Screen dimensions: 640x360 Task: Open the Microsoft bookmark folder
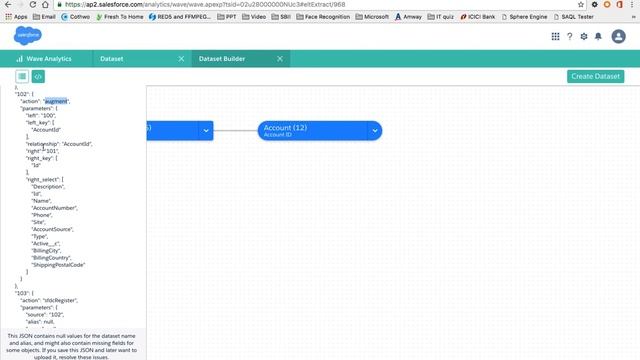372,17
